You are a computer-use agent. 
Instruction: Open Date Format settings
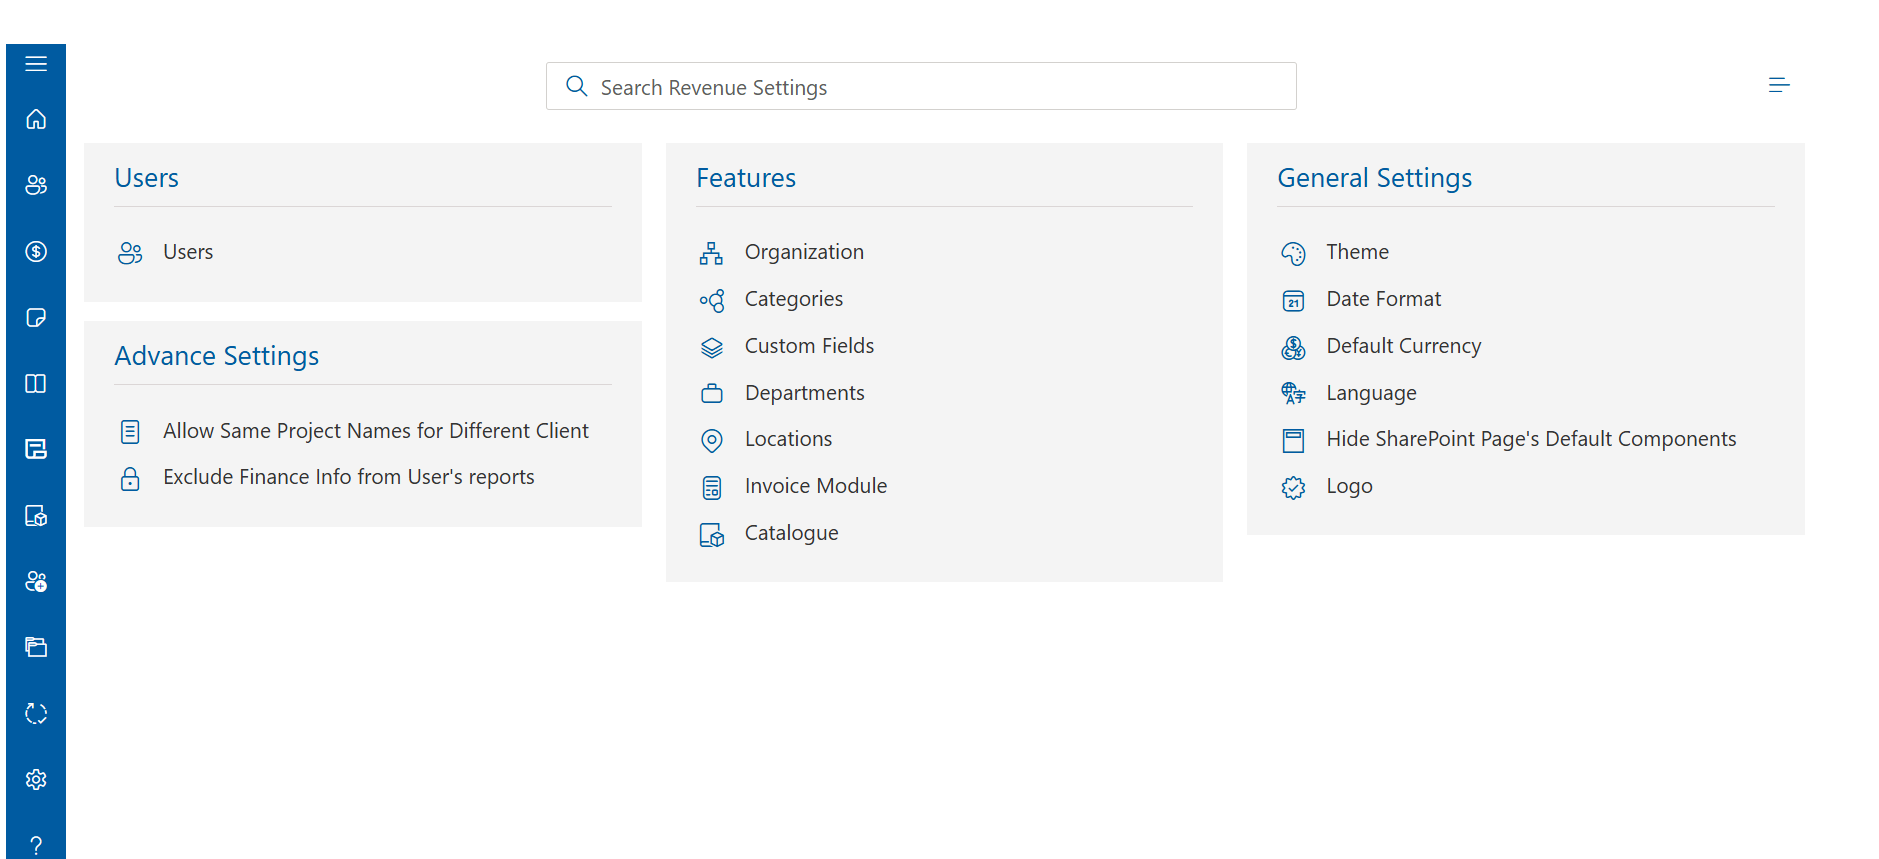(x=1384, y=299)
